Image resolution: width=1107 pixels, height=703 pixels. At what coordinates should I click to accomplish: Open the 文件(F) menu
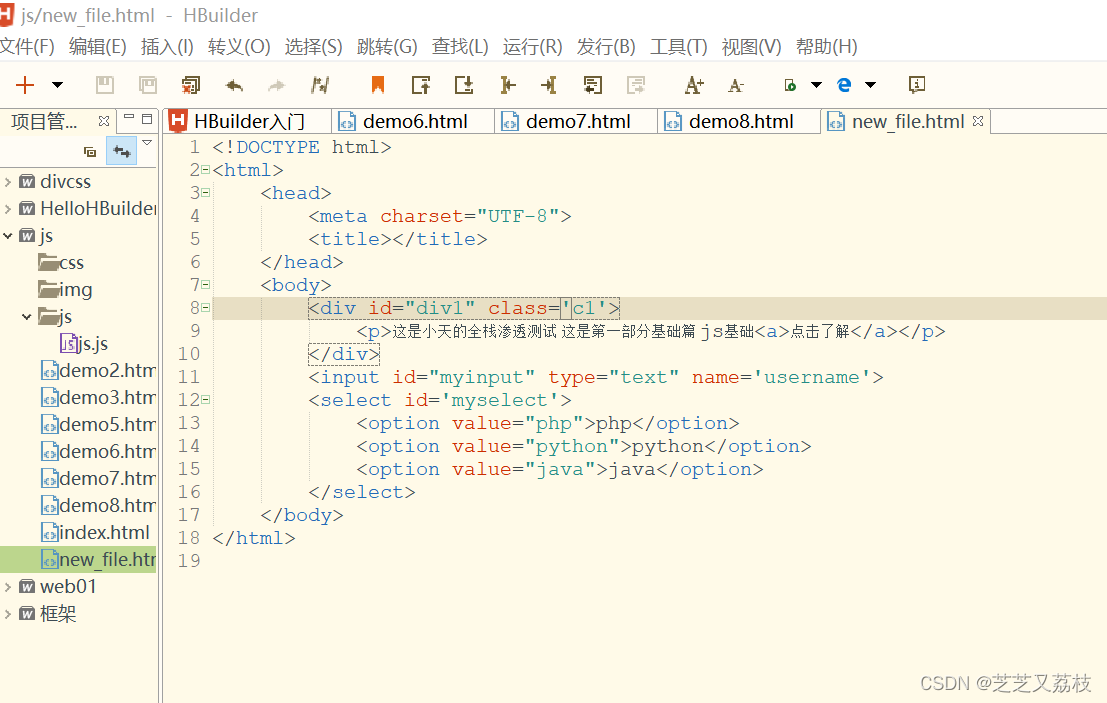coord(27,47)
